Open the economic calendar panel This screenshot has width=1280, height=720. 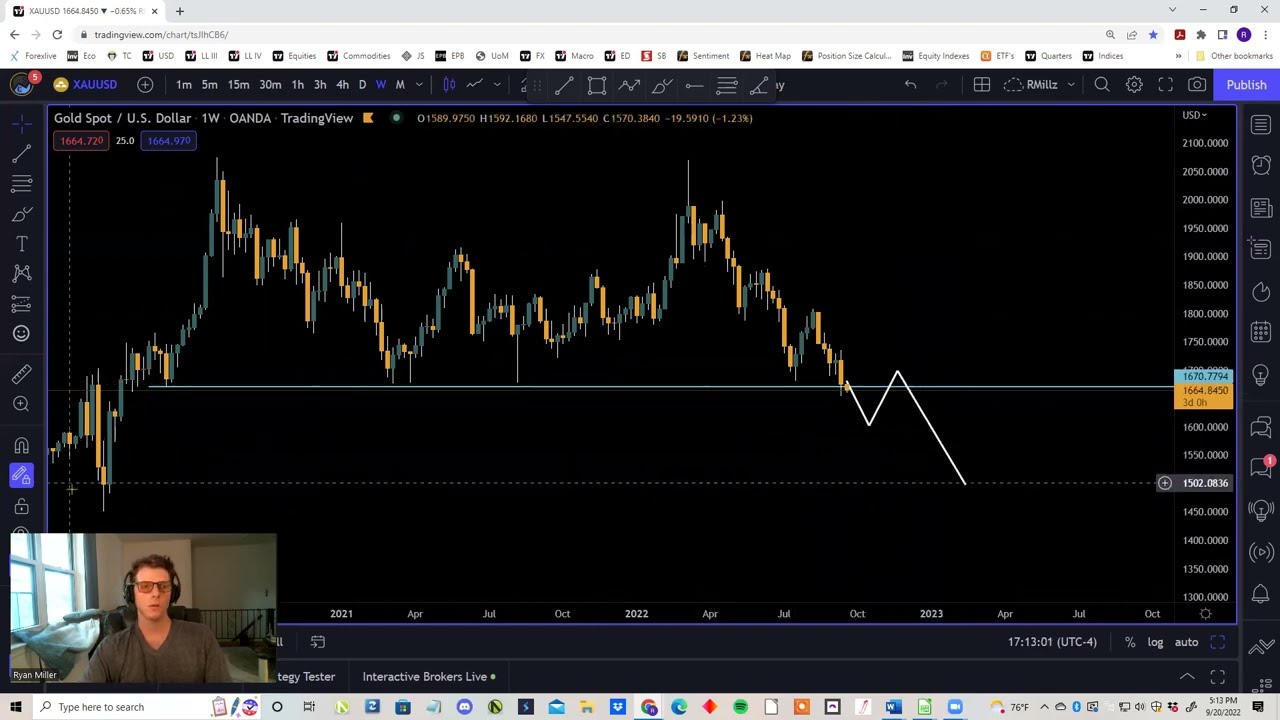click(x=1260, y=332)
